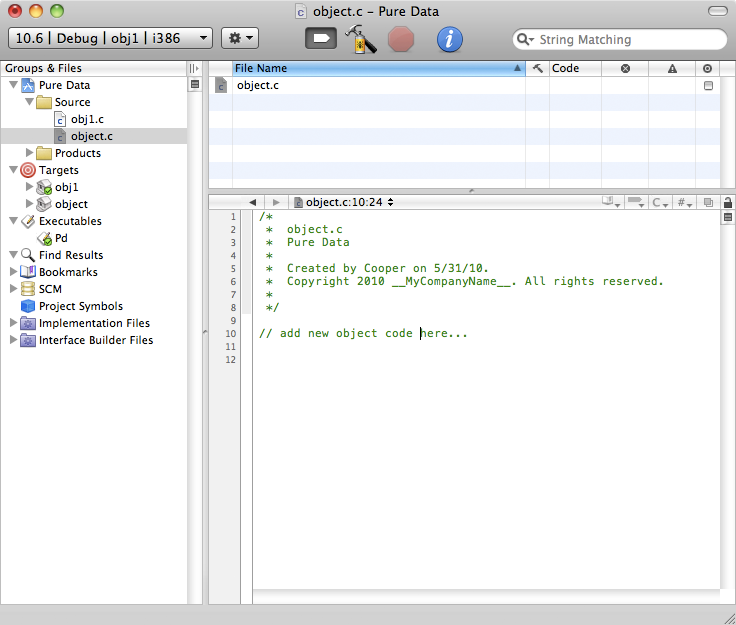The width and height of the screenshot is (736, 625).
Task: Collapse the Targets group
Action: coord(14,170)
